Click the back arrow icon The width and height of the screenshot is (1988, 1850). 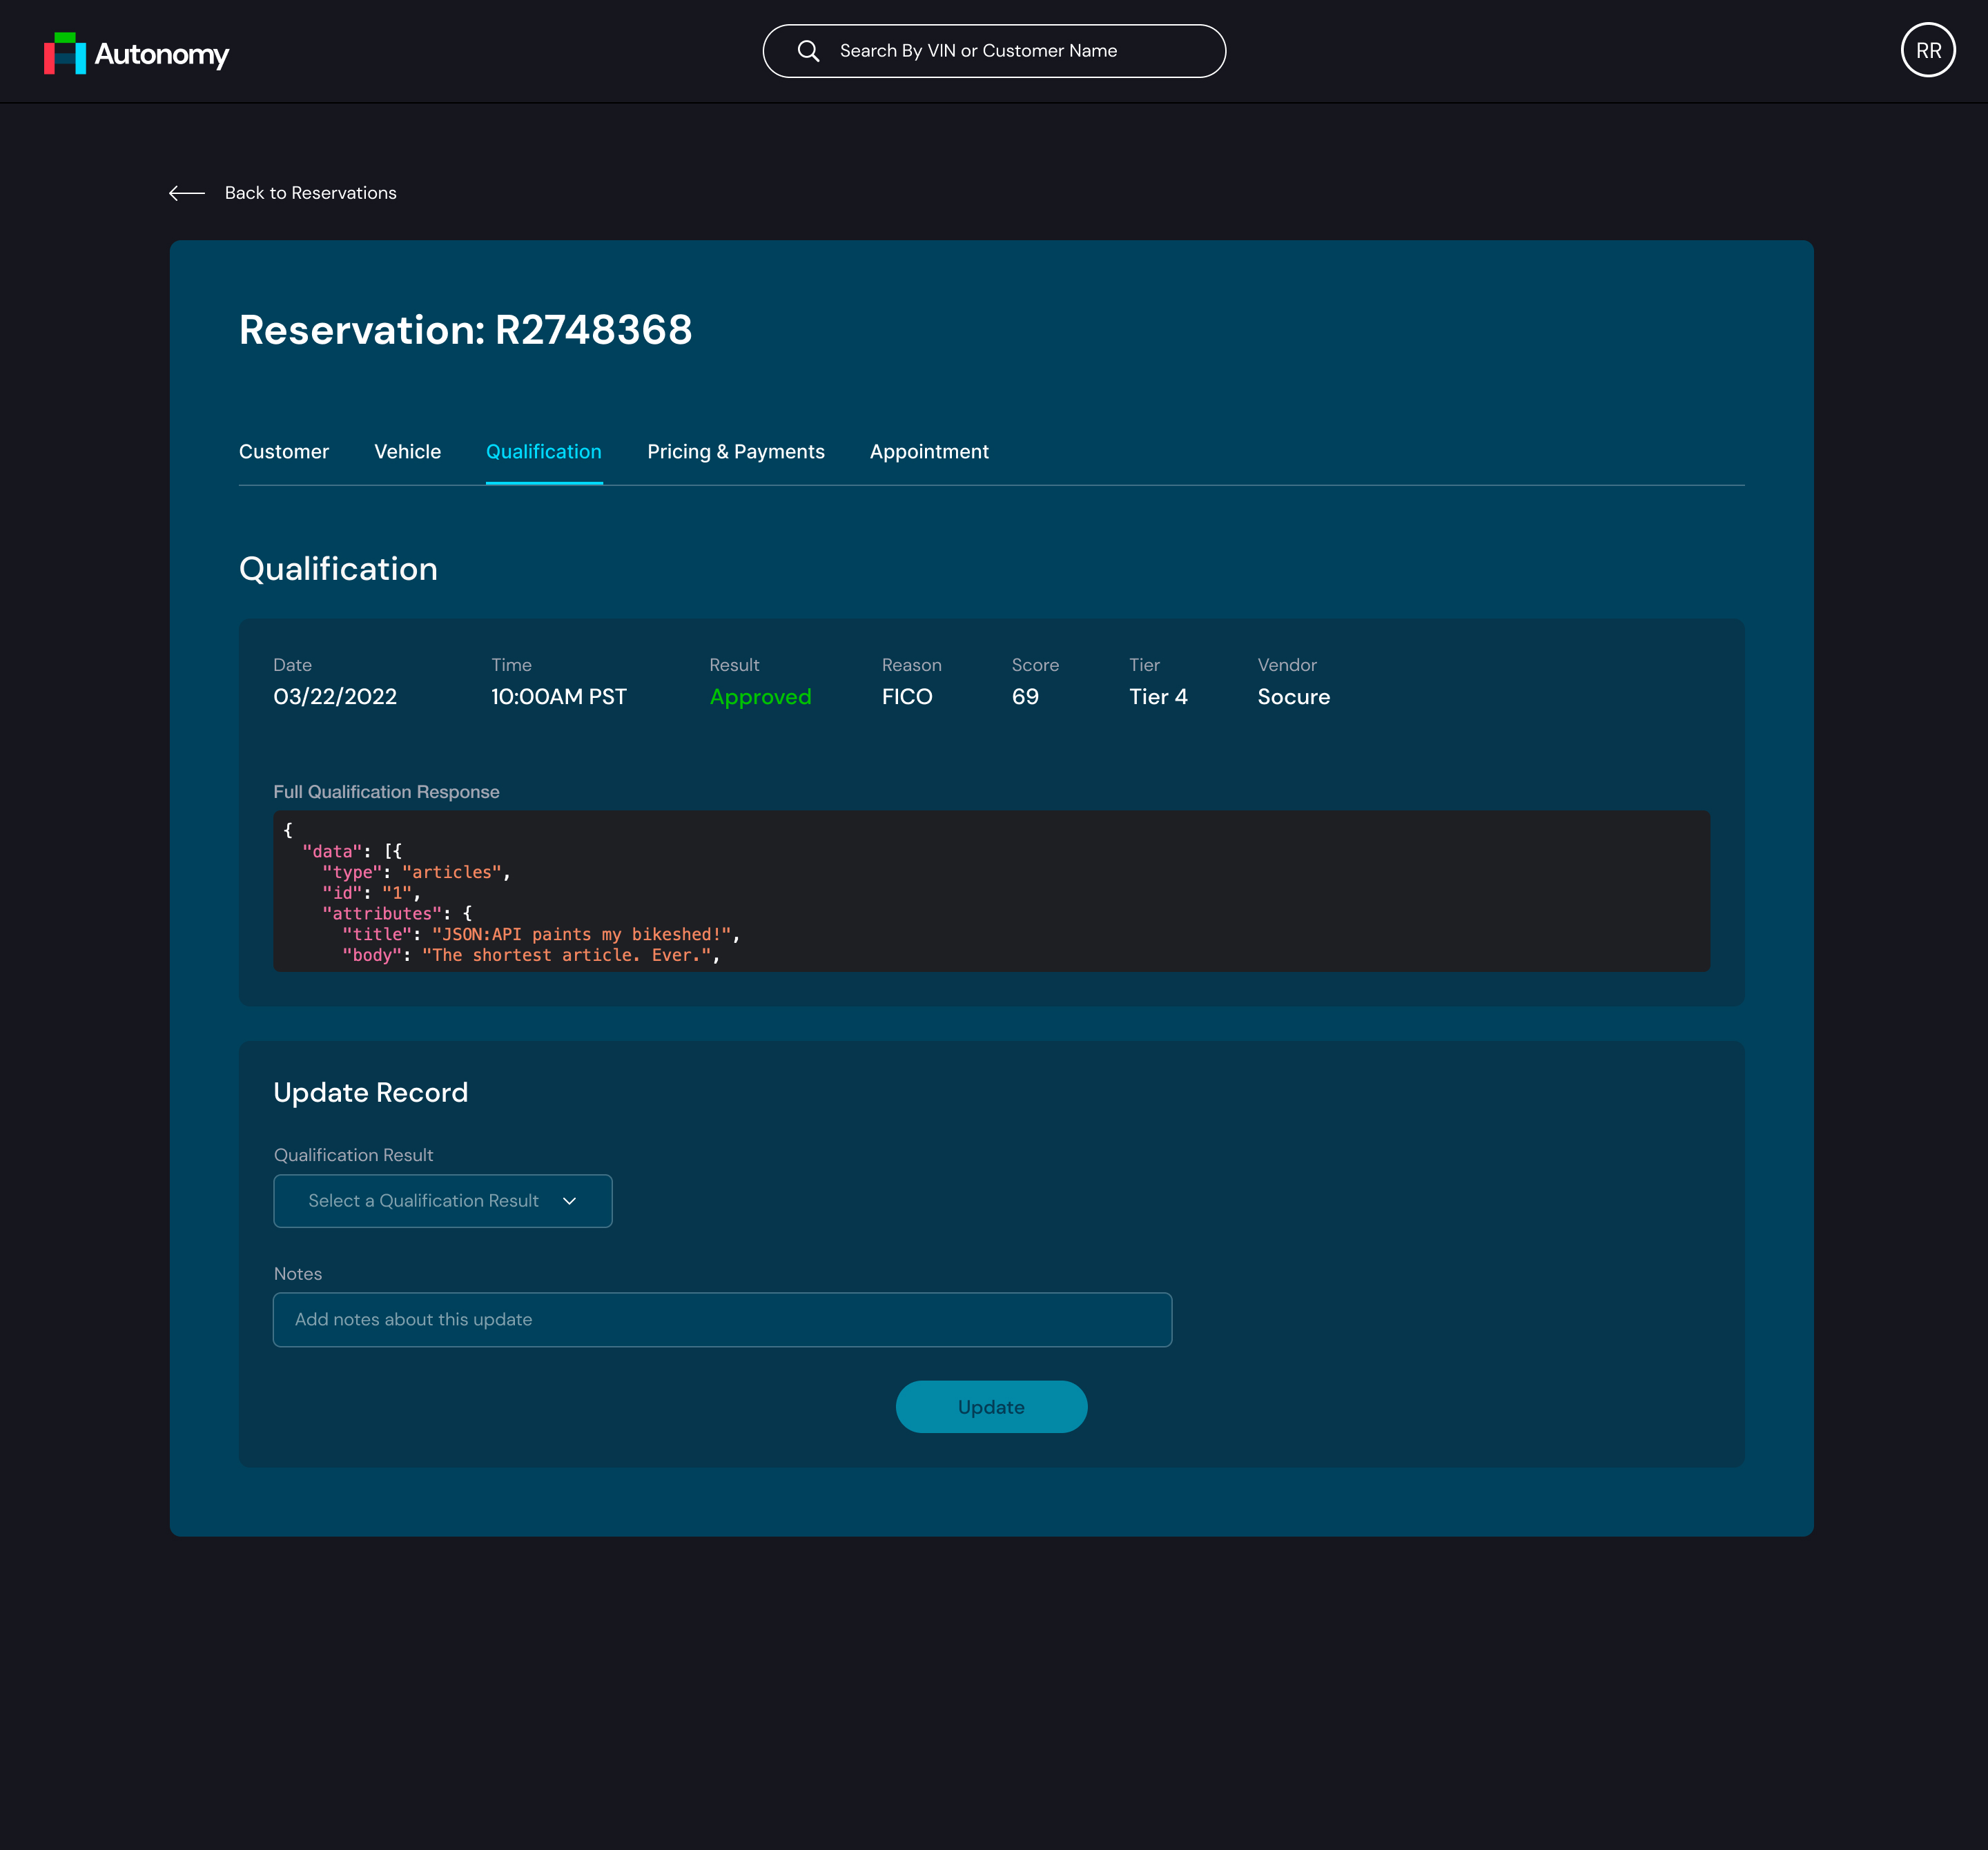pos(187,193)
